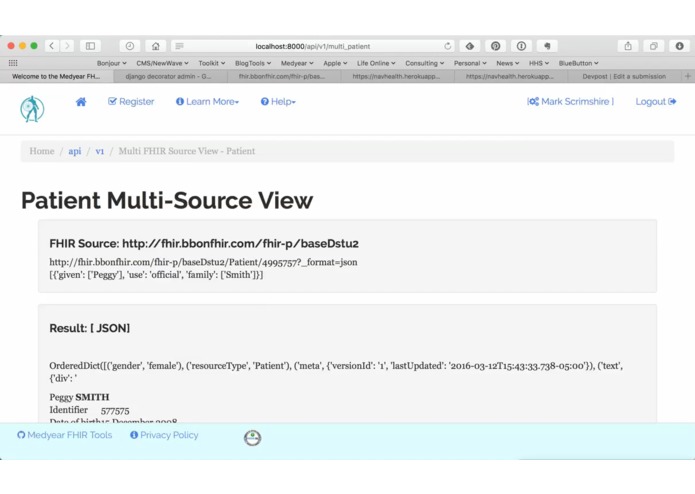The image size is (695, 494).
Task: Open the BlogTools bookmarks folder
Action: pyautogui.click(x=253, y=63)
